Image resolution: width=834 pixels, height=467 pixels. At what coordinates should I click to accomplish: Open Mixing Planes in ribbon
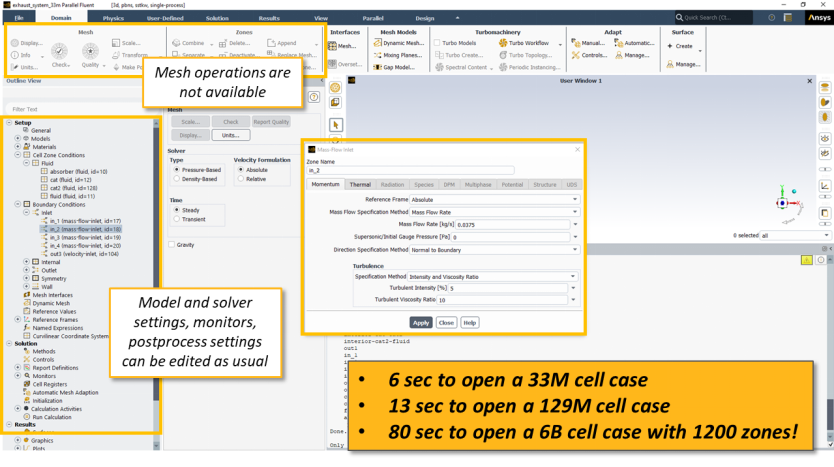pyautogui.click(x=378, y=55)
